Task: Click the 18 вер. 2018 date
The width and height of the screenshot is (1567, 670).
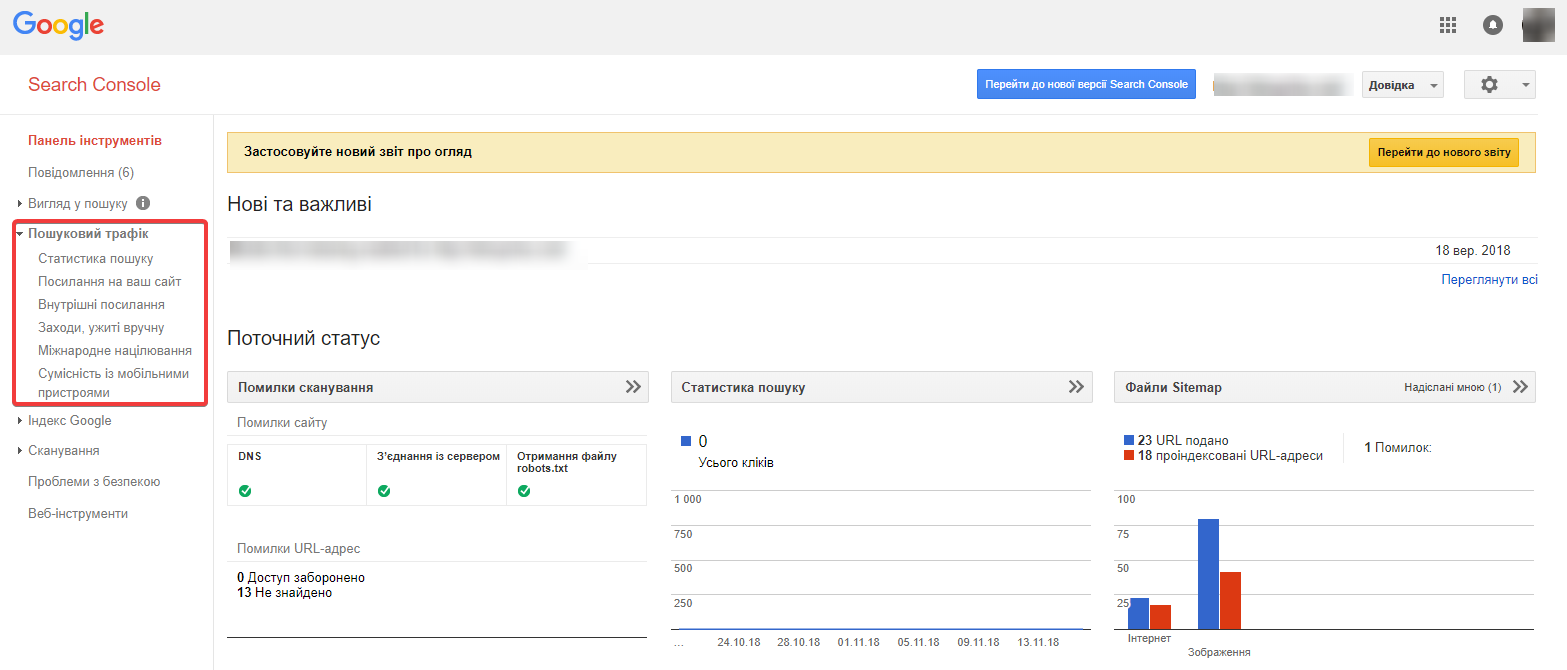Action: pyautogui.click(x=1472, y=251)
